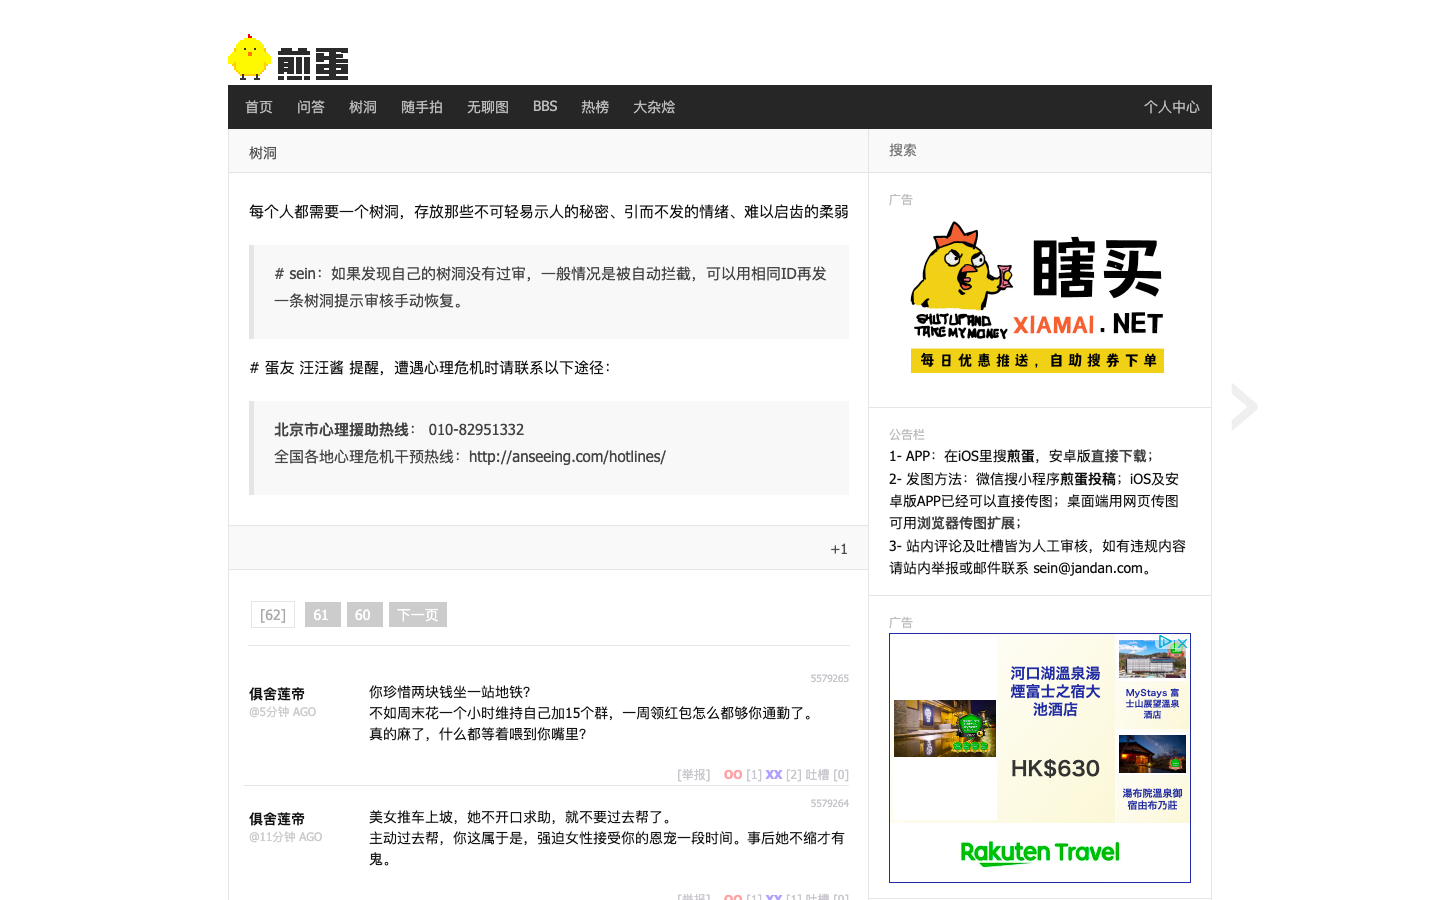This screenshot has width=1440, height=900.
Task: Open the 首页 menu item
Action: tap(259, 107)
